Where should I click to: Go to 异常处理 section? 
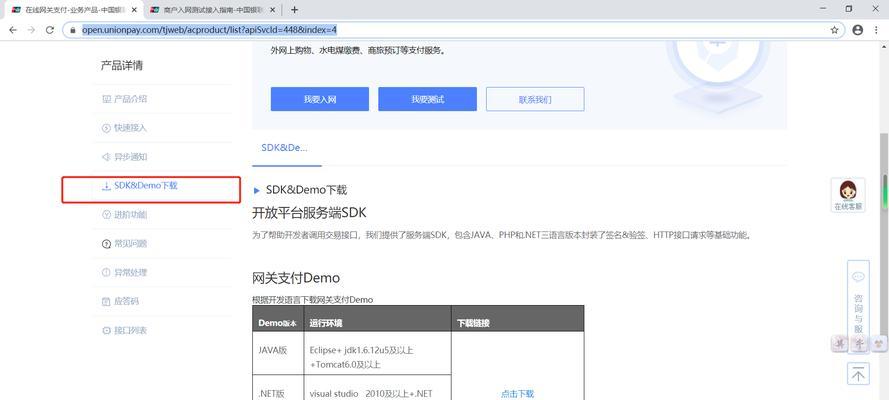125,273
